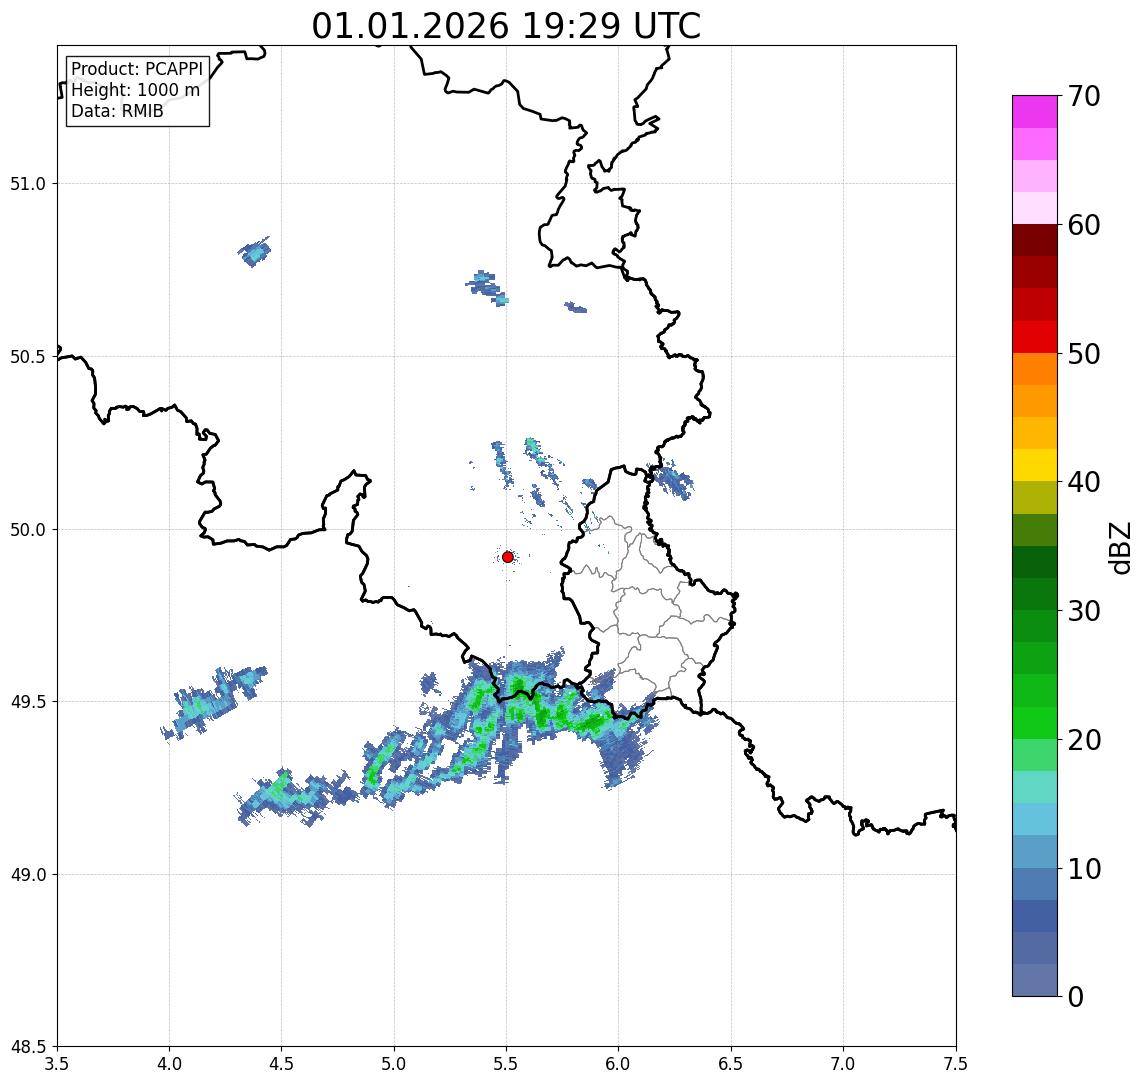
Task: Click the colorbar tick label 30
Action: pos(1084,611)
